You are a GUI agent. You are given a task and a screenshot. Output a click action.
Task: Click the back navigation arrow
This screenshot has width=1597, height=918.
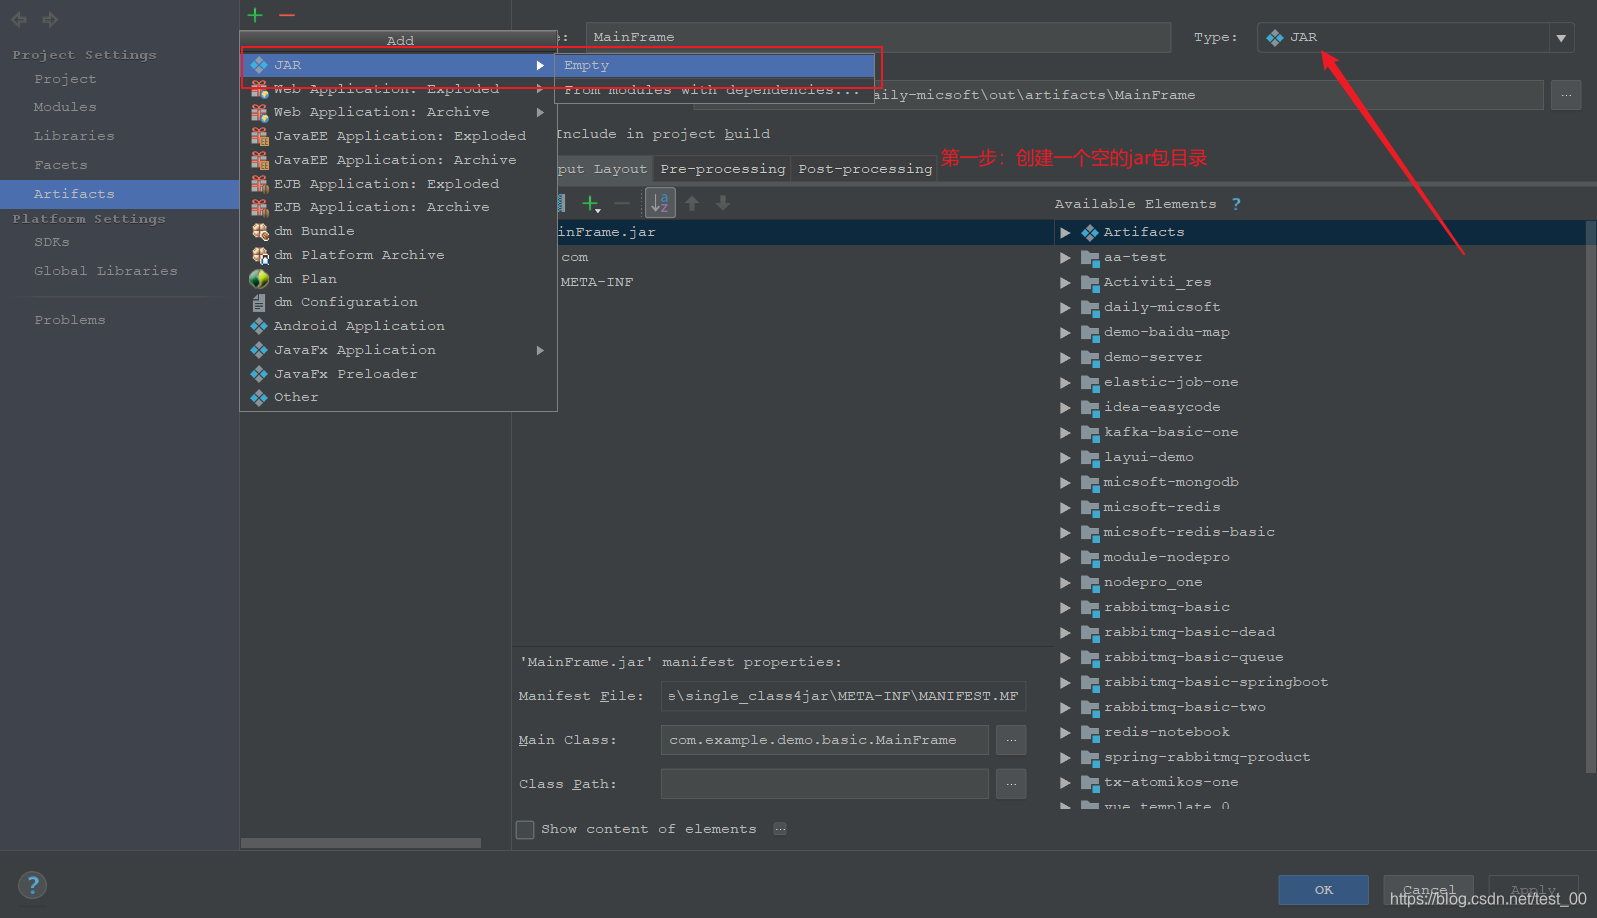click(19, 19)
